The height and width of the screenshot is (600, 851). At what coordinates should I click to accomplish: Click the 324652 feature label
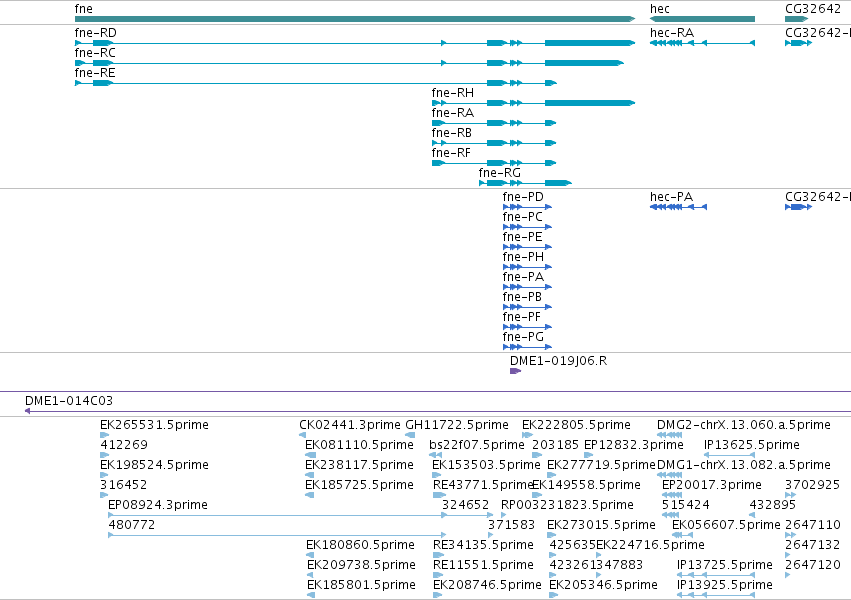465,505
